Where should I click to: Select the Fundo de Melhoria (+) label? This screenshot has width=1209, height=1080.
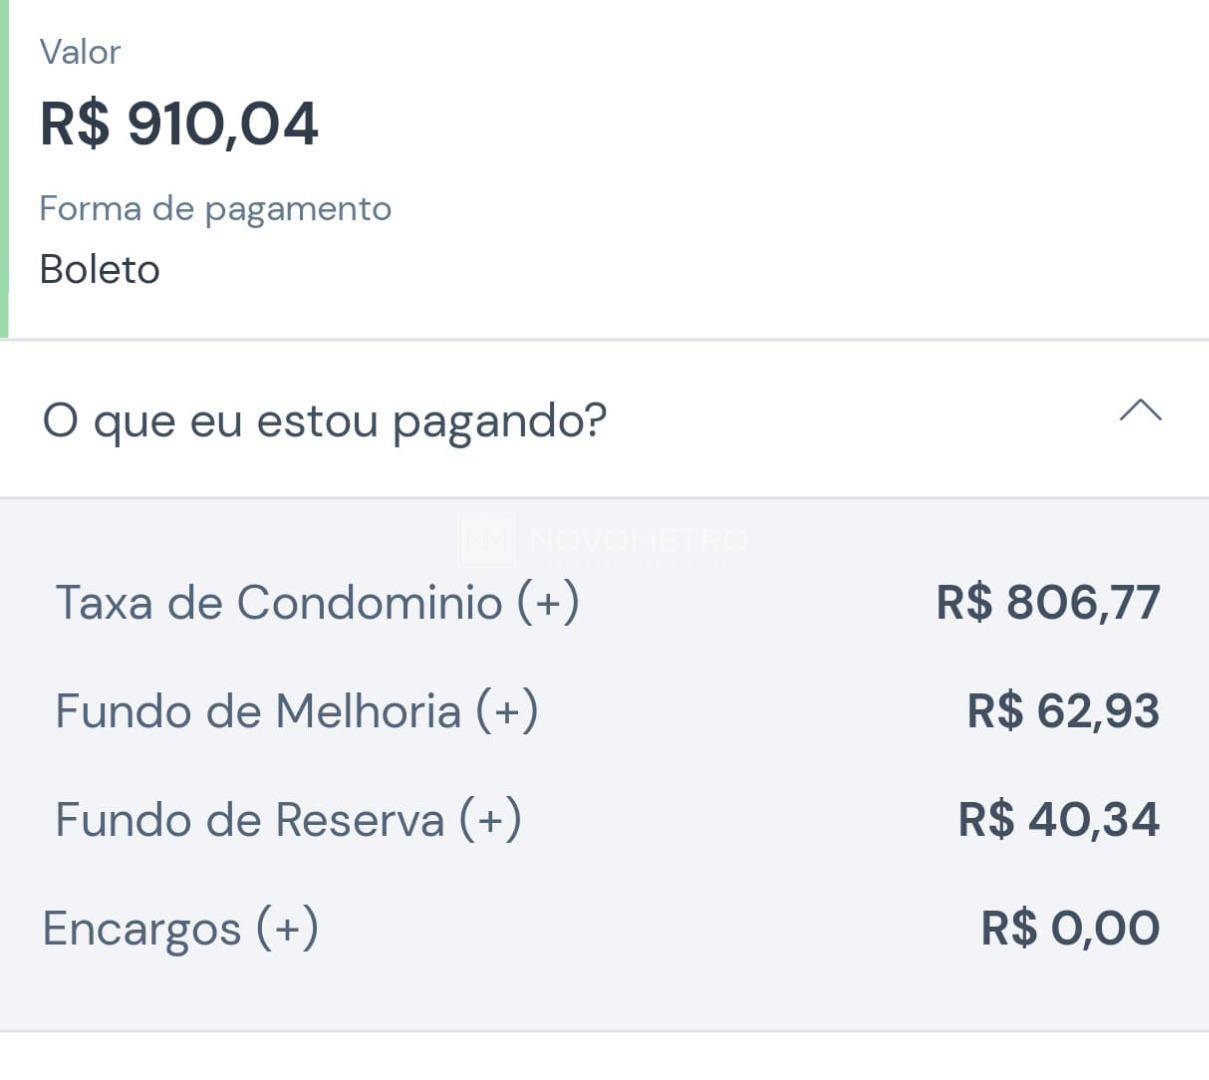point(297,711)
